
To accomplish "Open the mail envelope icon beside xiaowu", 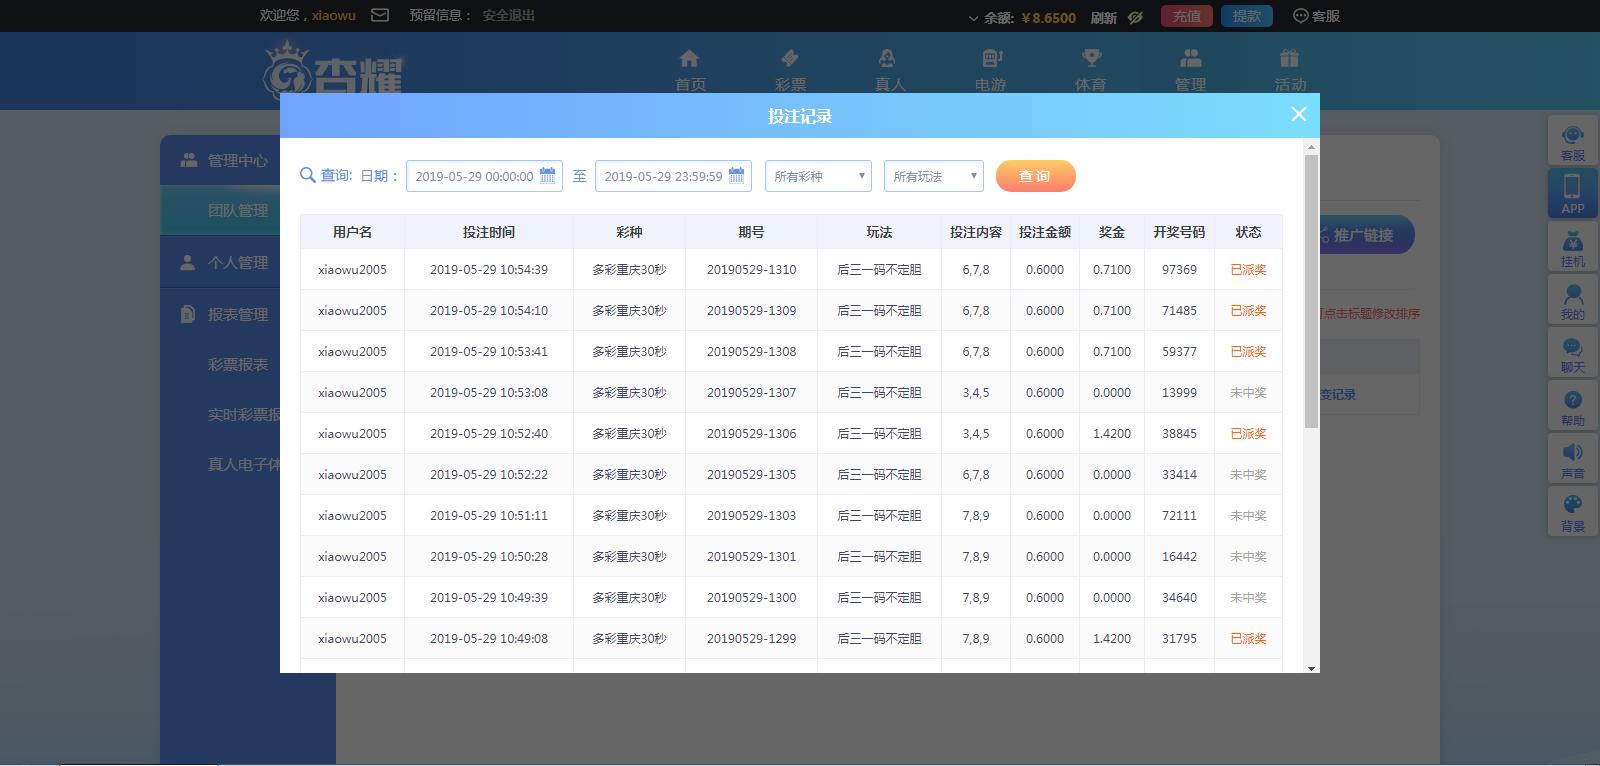I will (380, 15).
